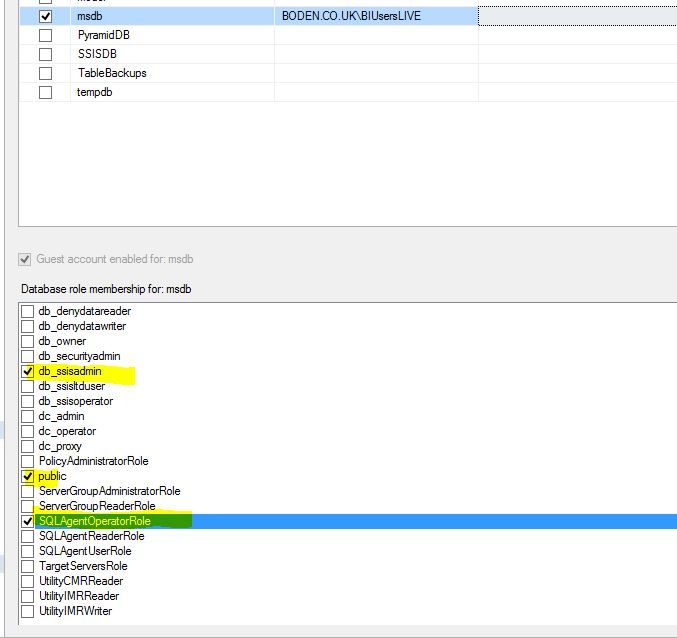Enable the db_owner role checkbox
Viewport: 677px width, 638px height.
pos(28,341)
